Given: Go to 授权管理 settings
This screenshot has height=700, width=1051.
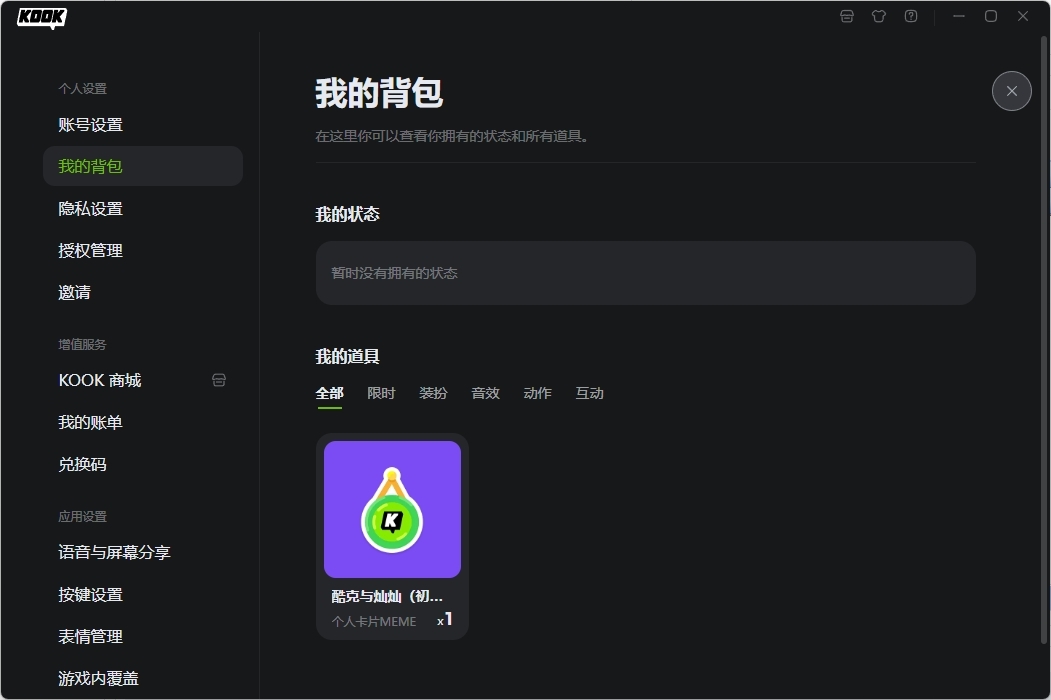Looking at the screenshot, I should 89,250.
